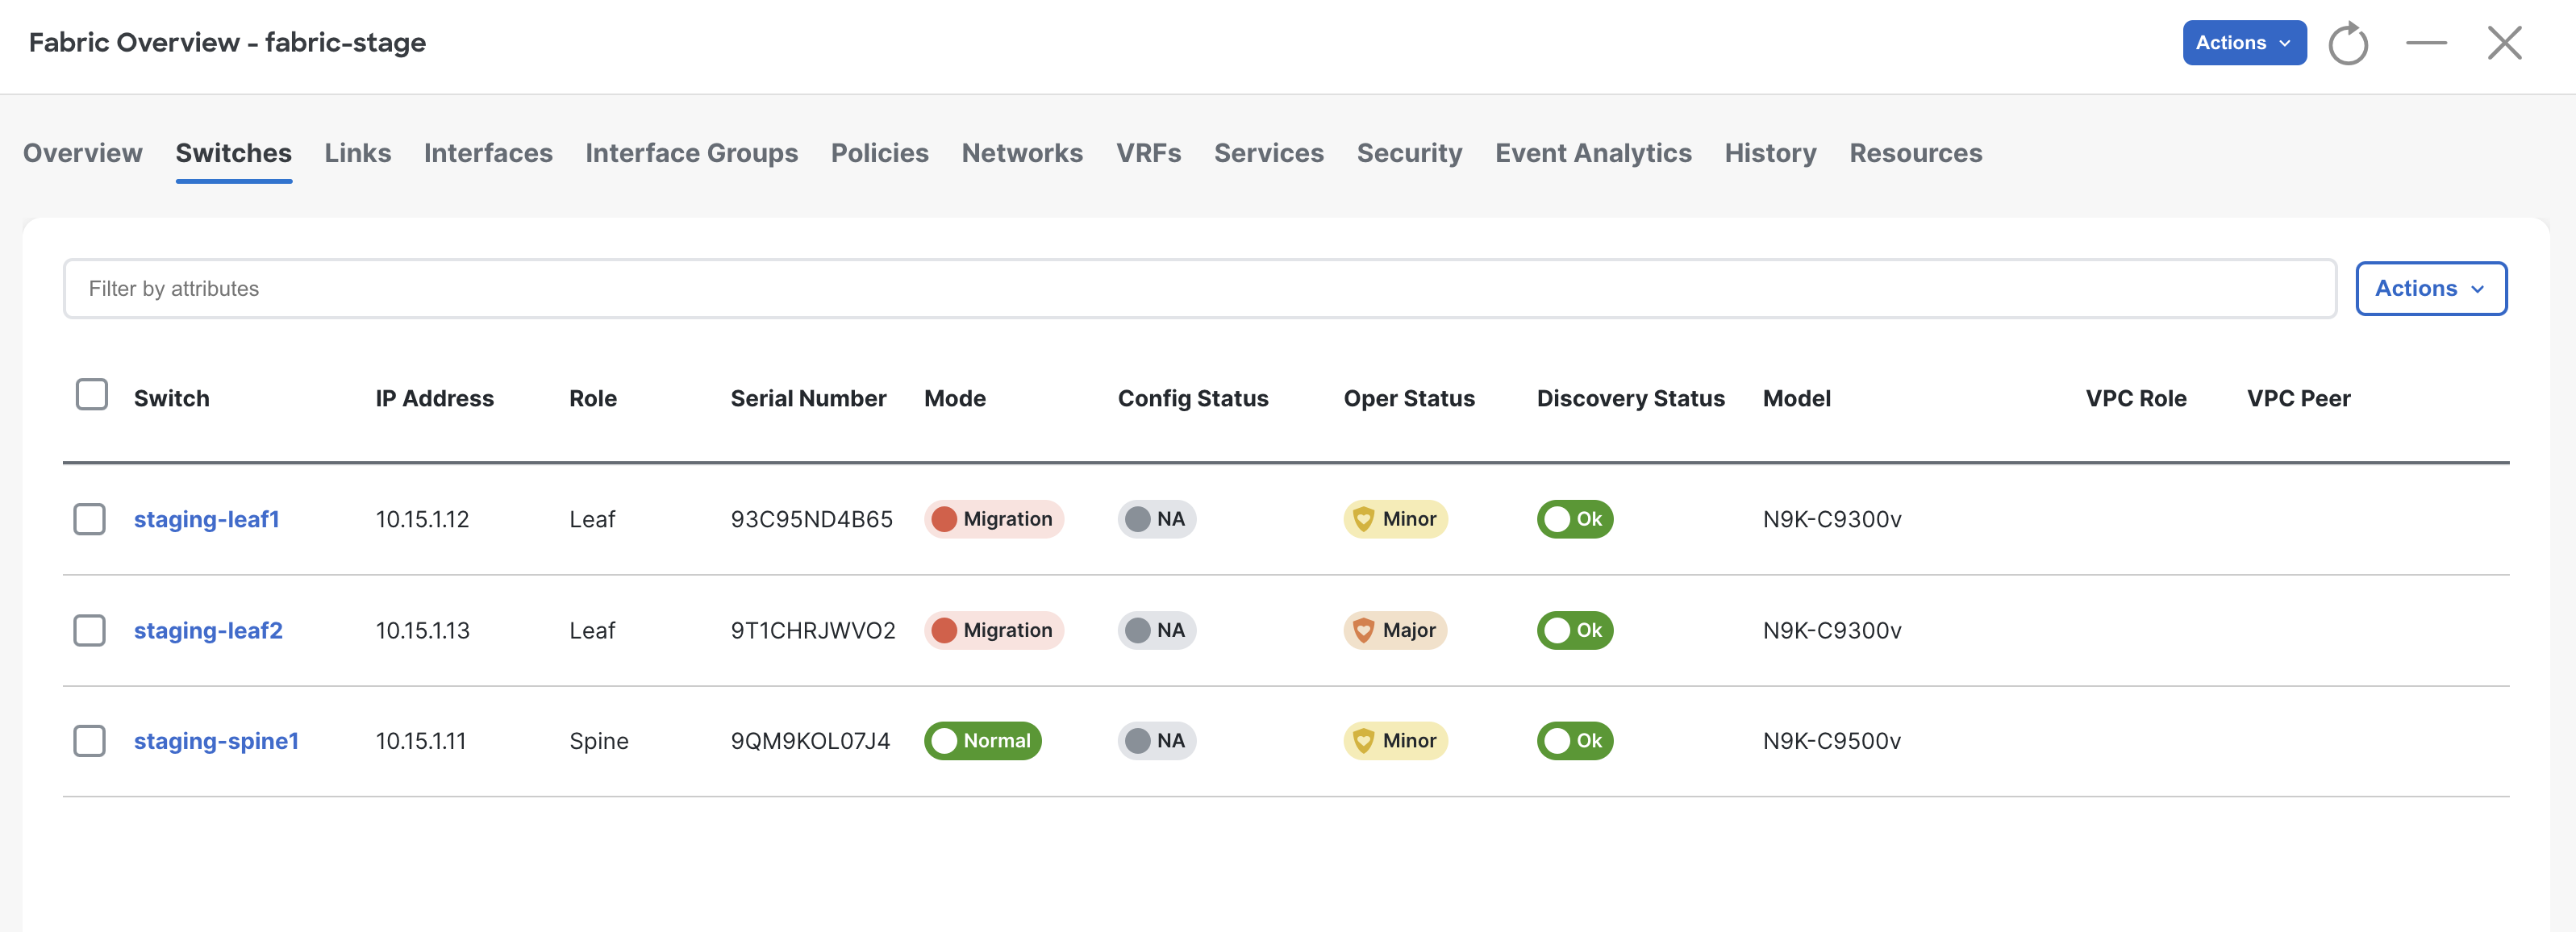This screenshot has height=932, width=2576.
Task: Open the staging-spine1 switch link
Action: coord(216,741)
